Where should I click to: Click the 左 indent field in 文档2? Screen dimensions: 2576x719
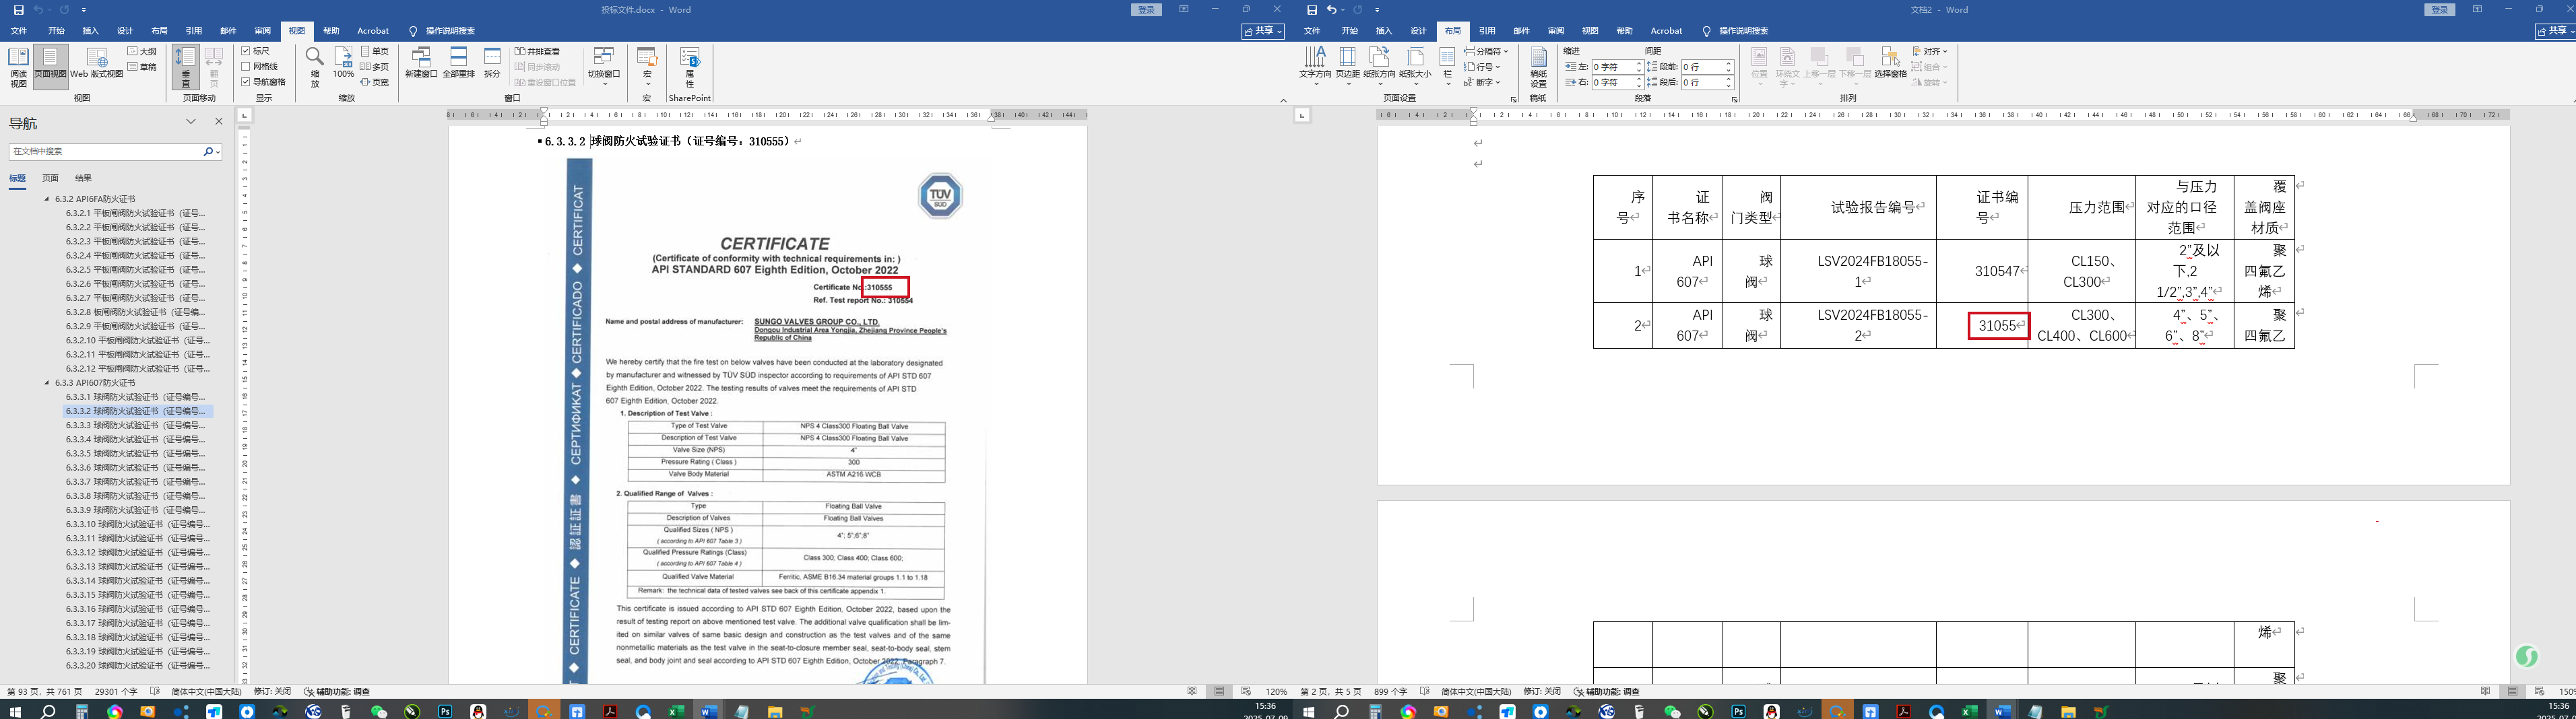[x=1616, y=67]
